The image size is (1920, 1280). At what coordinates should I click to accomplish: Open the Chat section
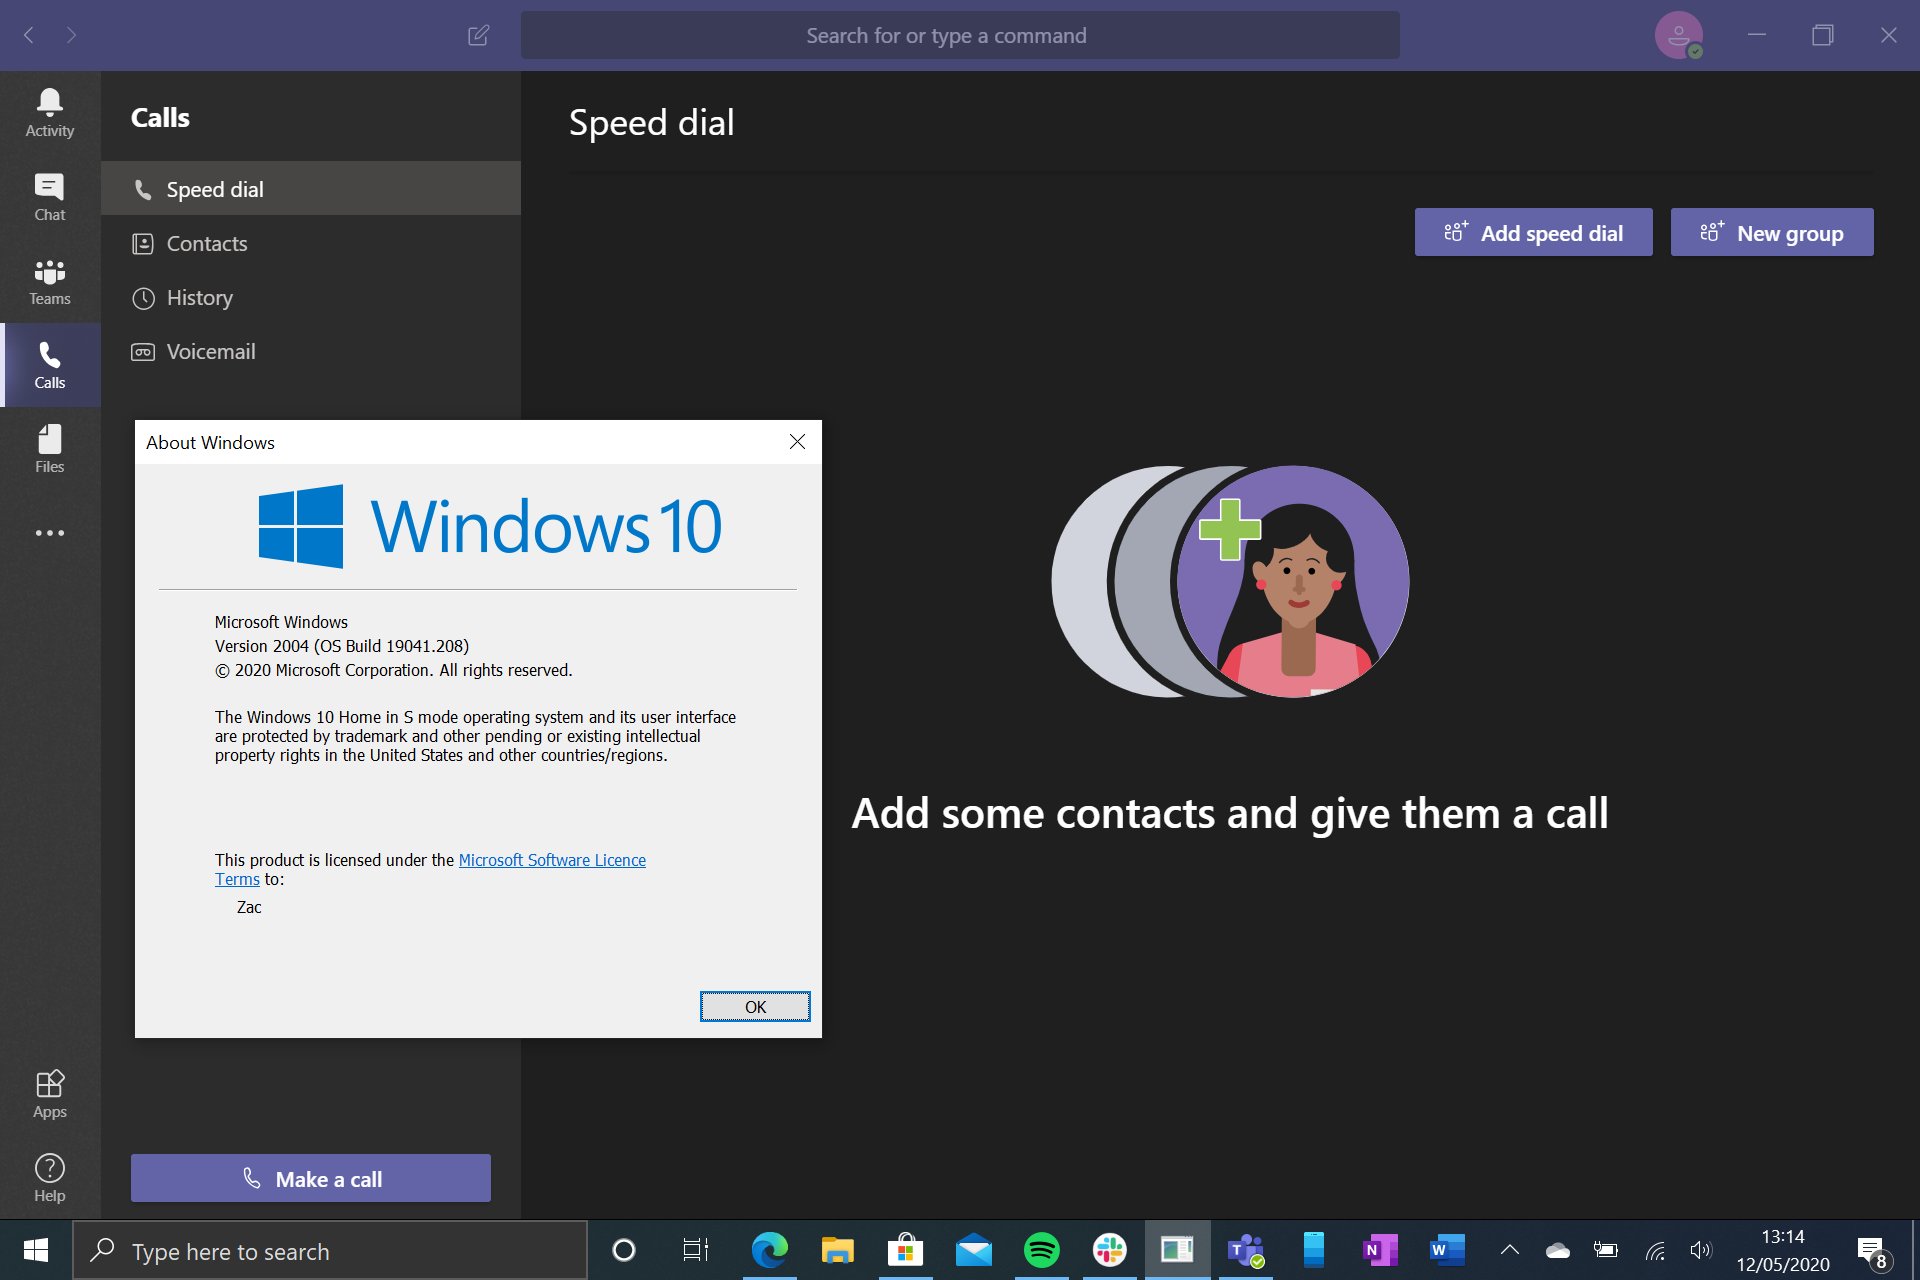tap(50, 197)
